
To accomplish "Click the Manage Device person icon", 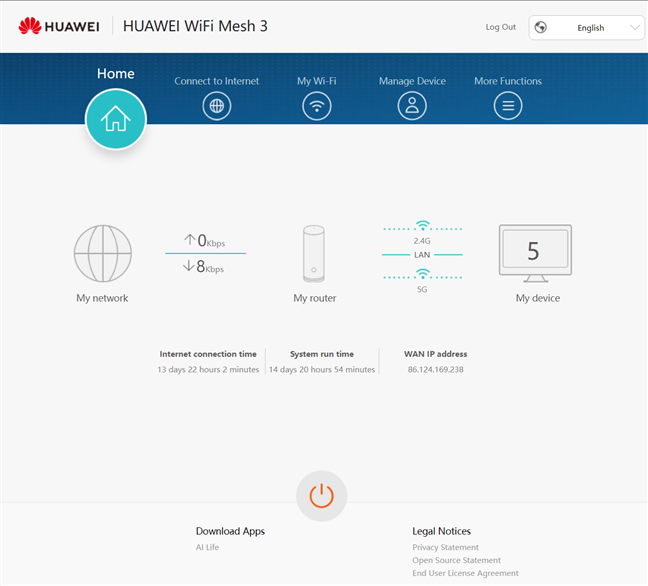I will (x=412, y=106).
